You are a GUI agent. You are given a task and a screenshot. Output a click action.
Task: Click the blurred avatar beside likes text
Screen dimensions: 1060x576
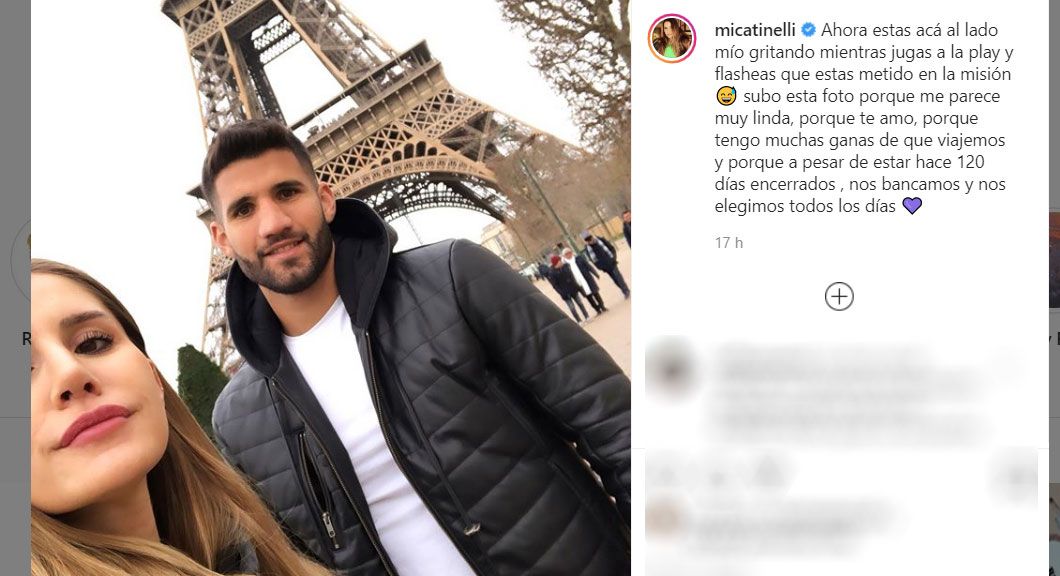[x=664, y=519]
